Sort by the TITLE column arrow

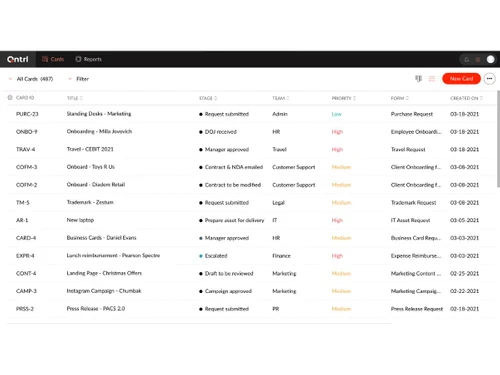click(81, 98)
